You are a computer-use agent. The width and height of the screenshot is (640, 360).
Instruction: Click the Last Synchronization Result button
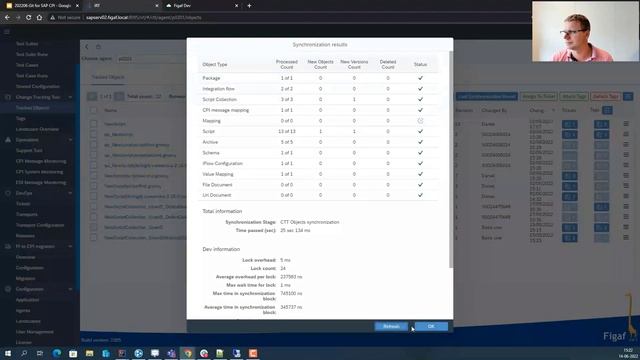(487, 96)
